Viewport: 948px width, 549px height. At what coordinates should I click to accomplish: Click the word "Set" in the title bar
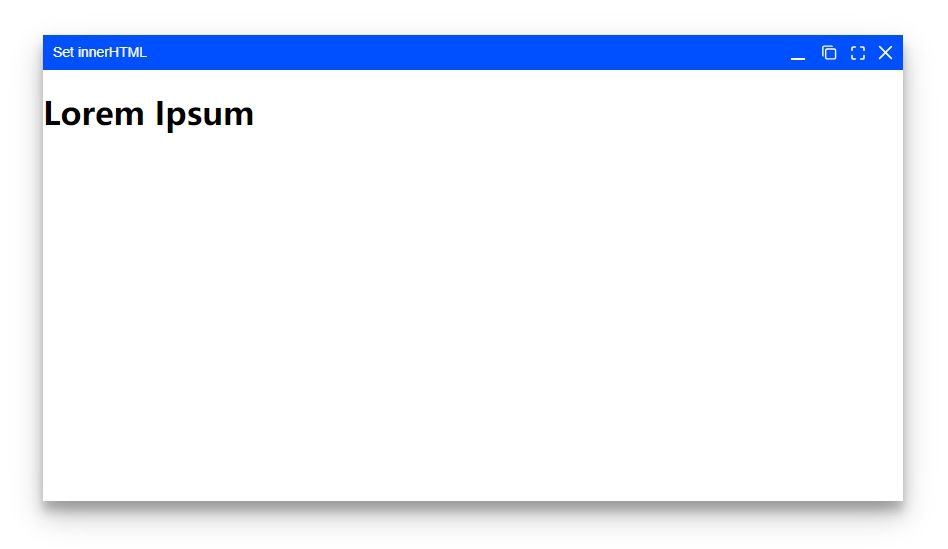[x=63, y=53]
